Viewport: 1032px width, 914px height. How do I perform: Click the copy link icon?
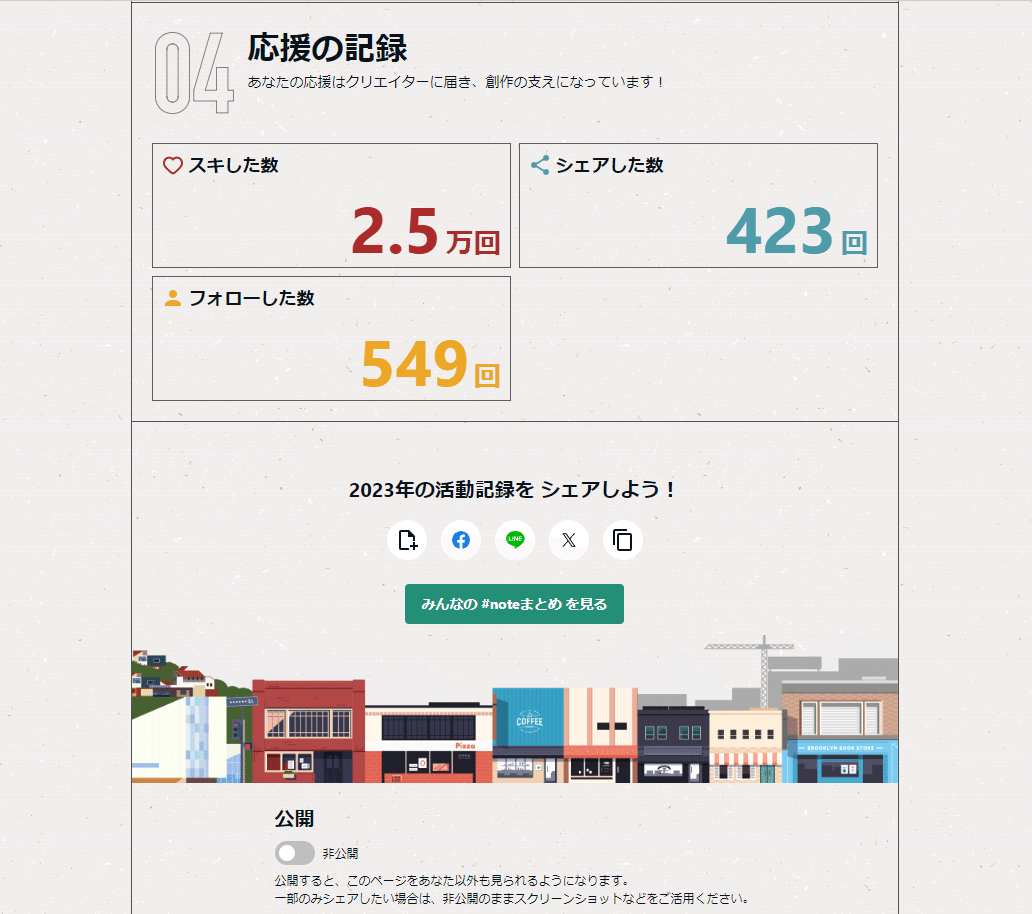[623, 540]
